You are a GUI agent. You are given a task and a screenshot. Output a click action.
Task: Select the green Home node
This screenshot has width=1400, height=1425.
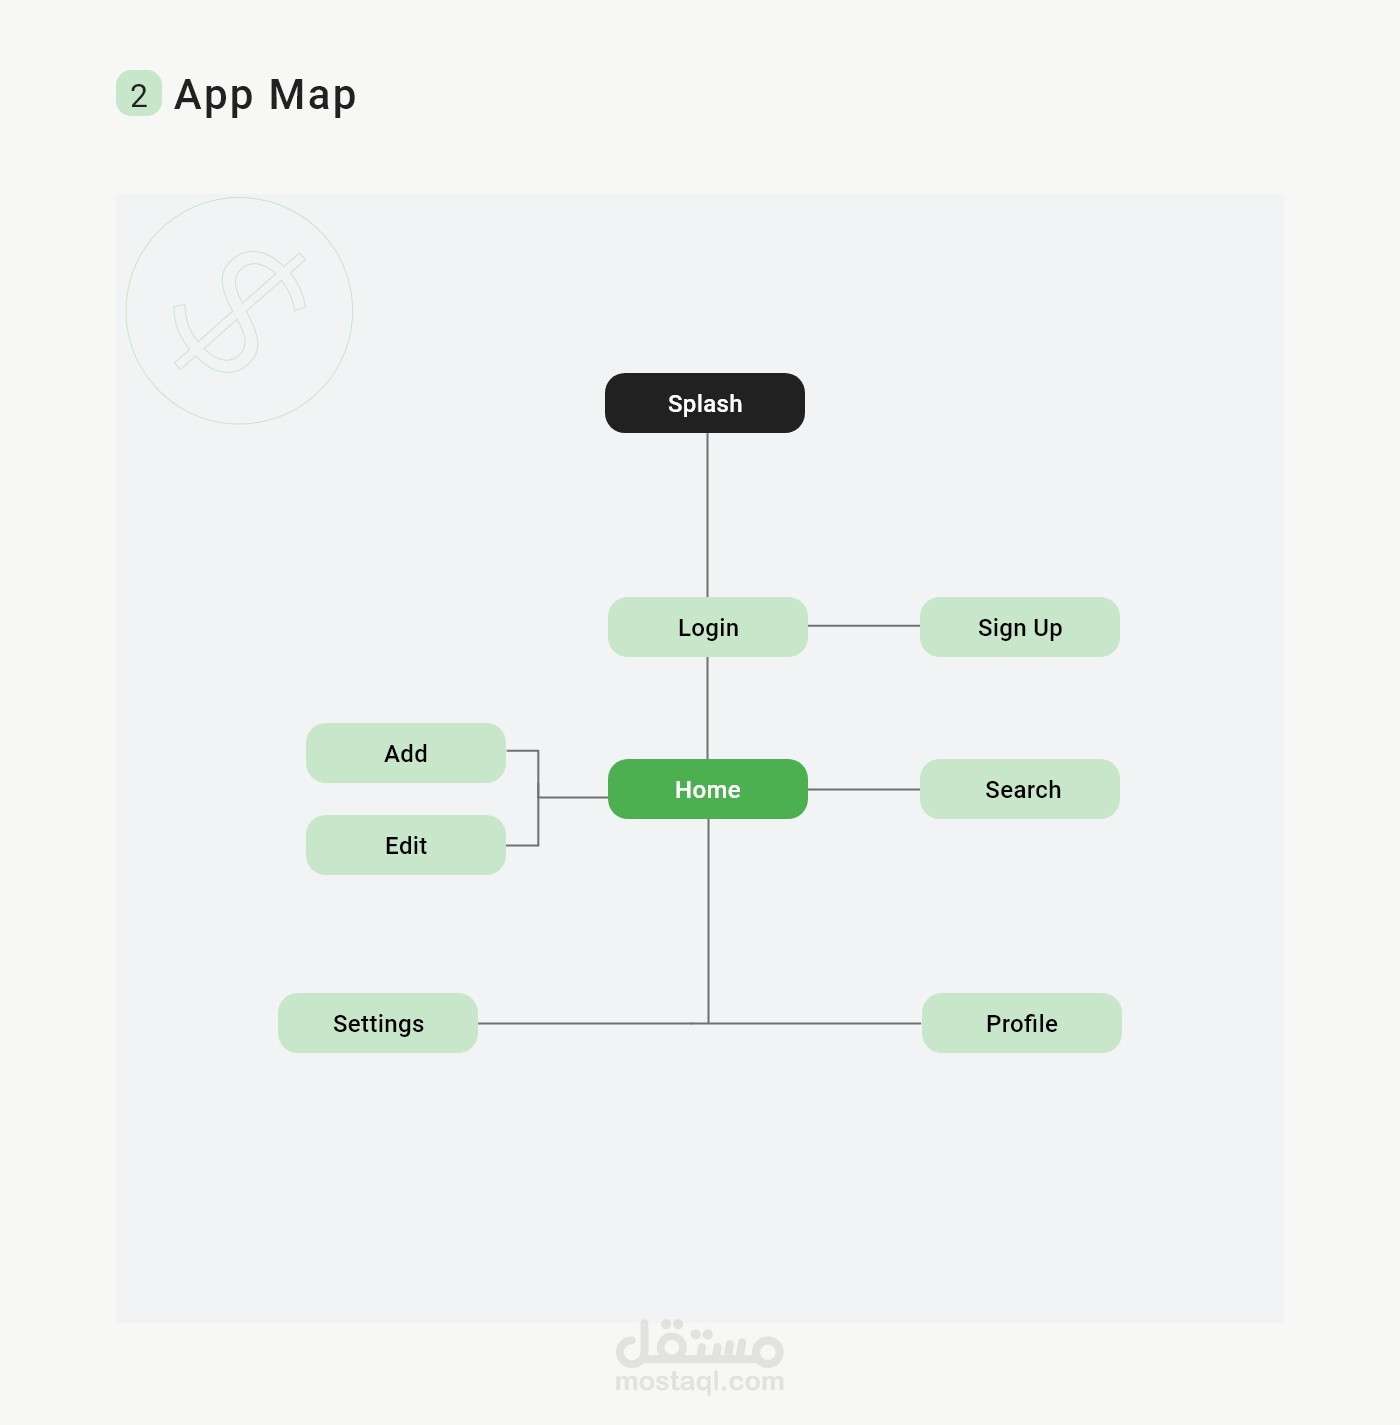708,789
